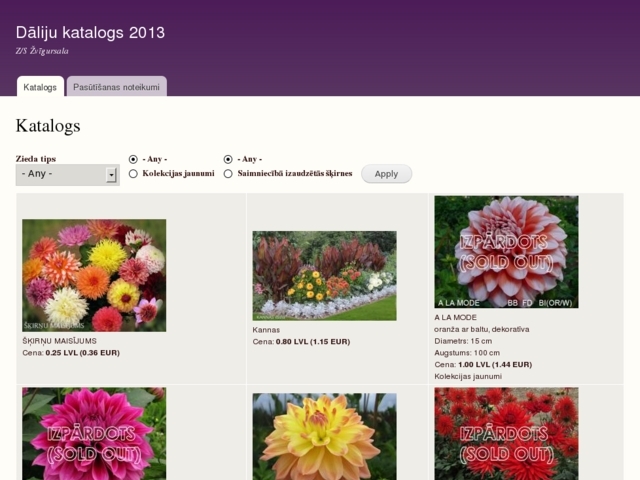The image size is (640, 480).
Task: Select the Any radio above Saimniecībā izaudzētās šķirnes
Action: (228, 159)
